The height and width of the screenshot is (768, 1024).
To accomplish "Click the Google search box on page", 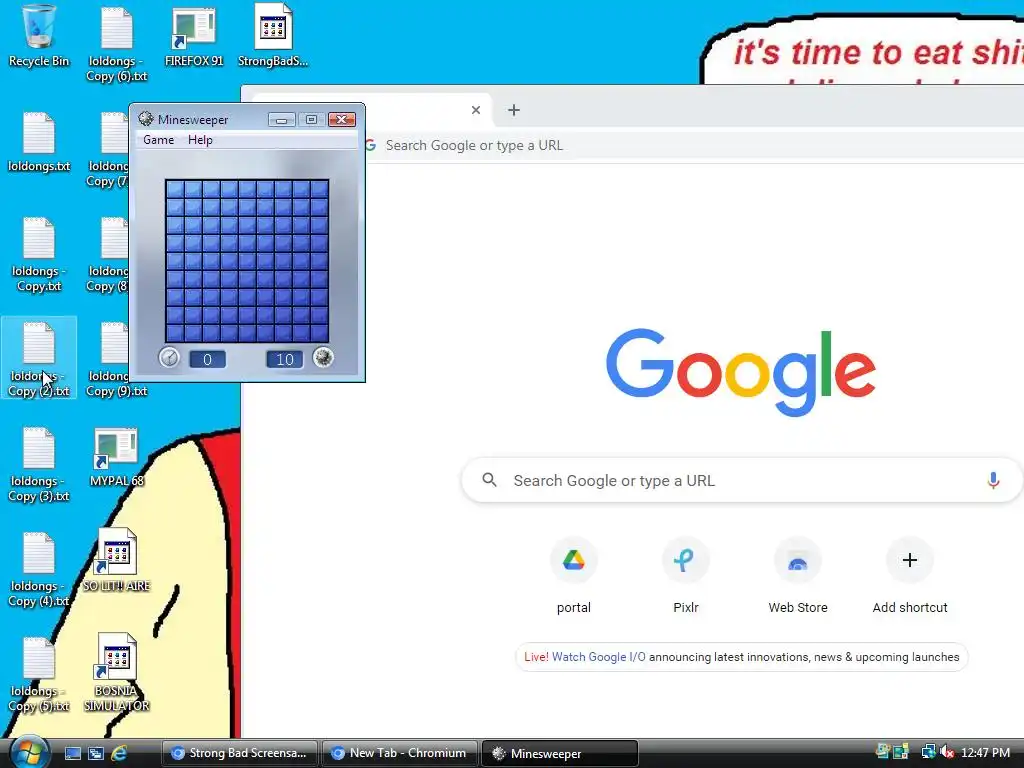I will pos(741,481).
